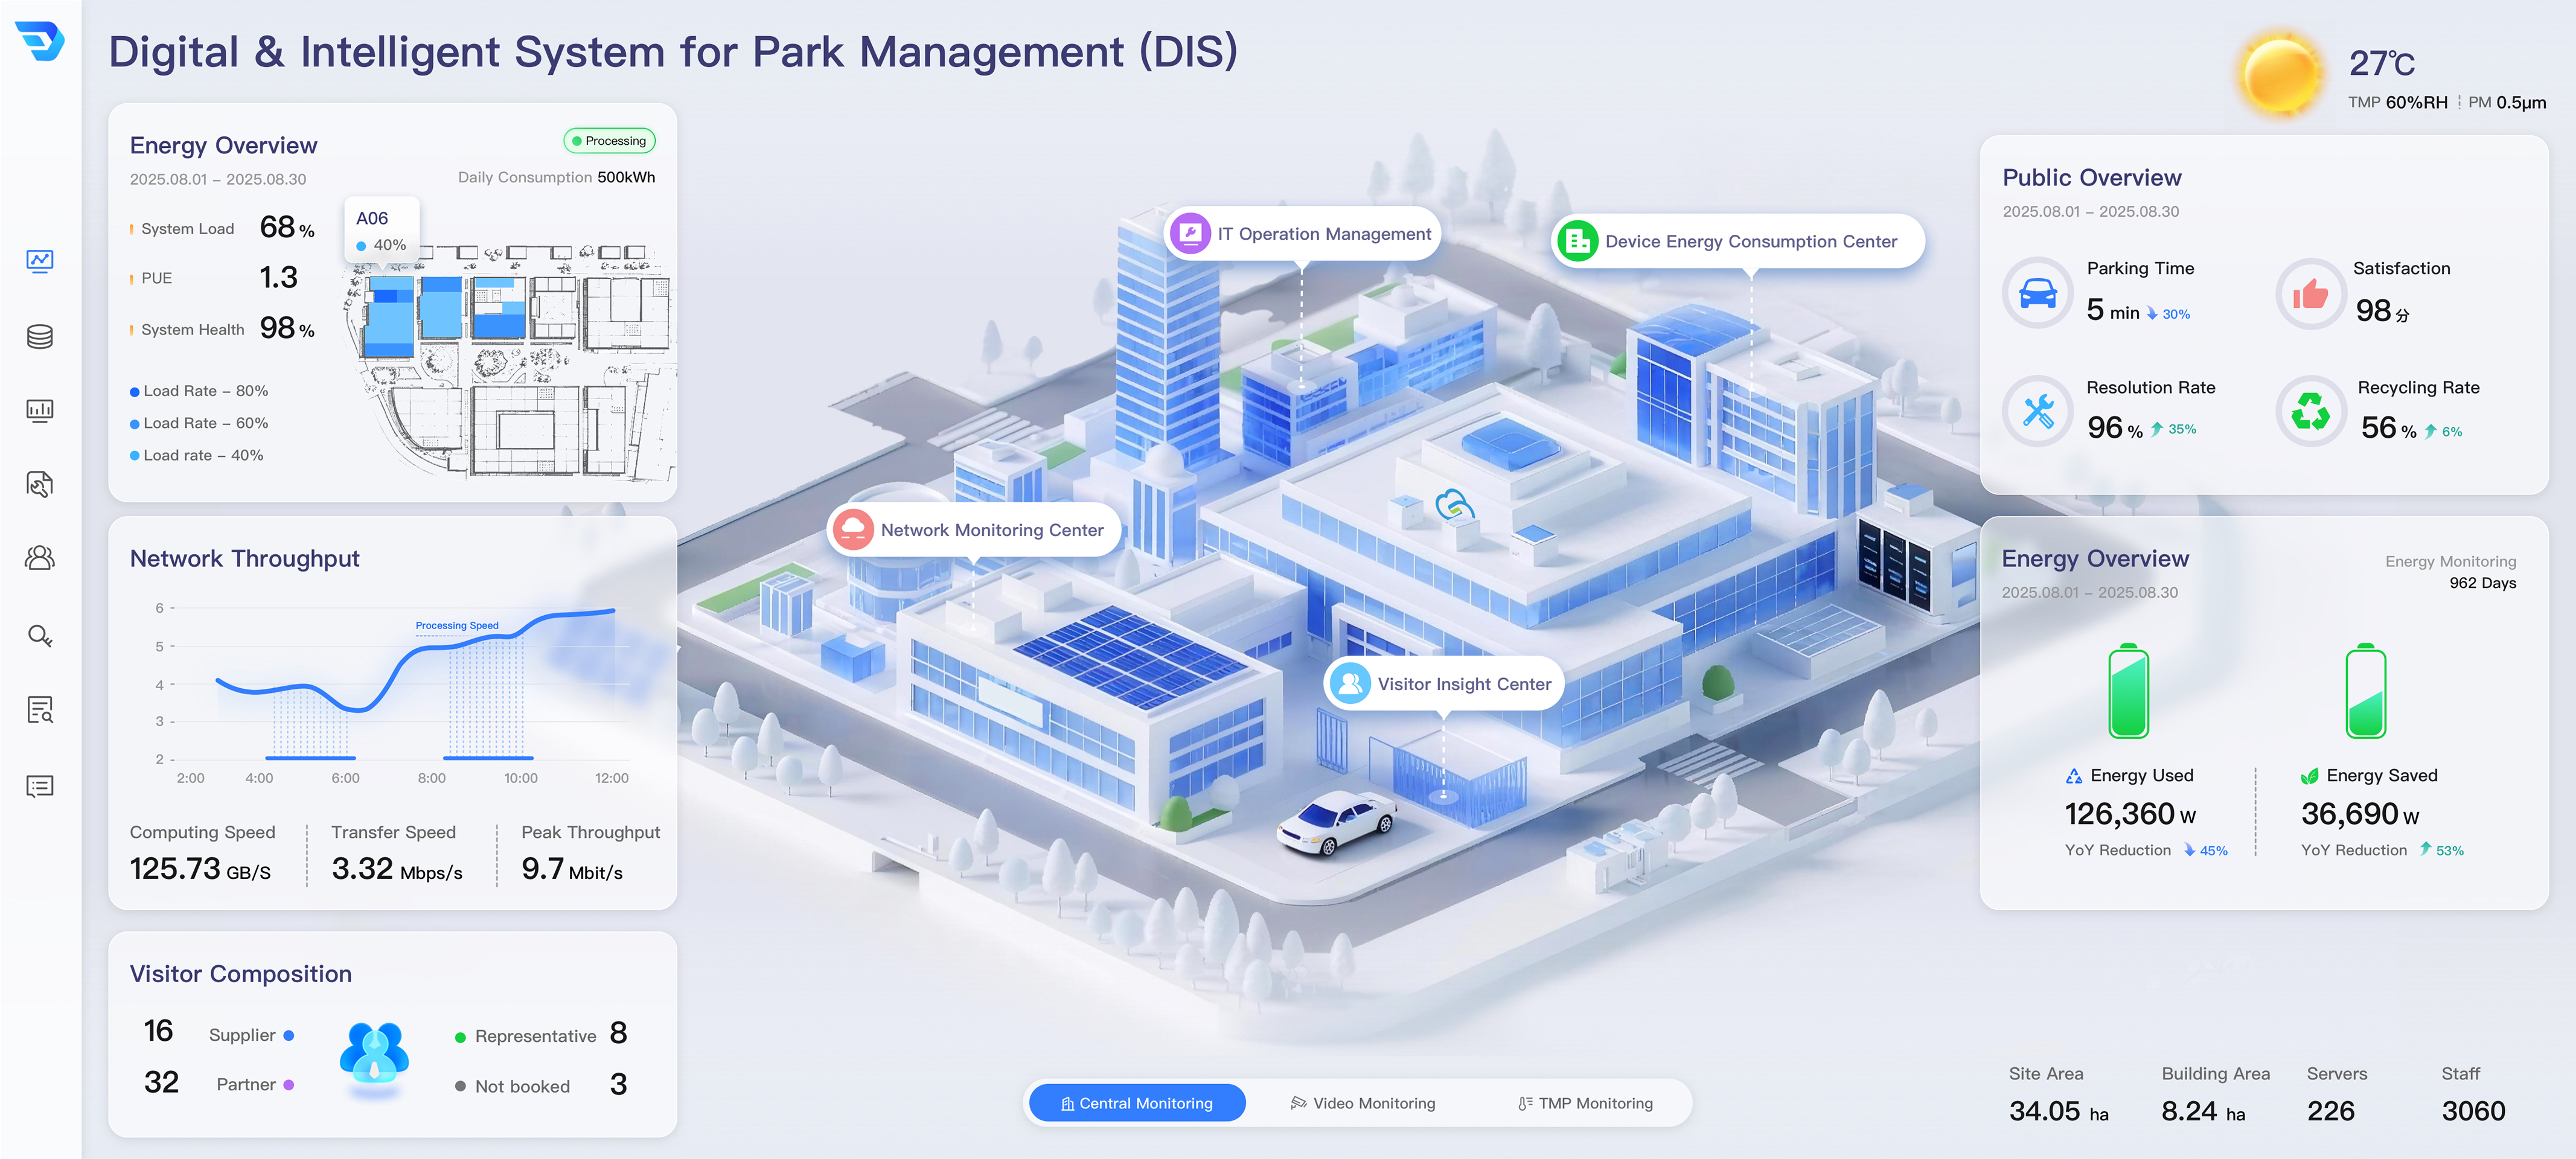Click the IT Operation Management label
The image size is (2576, 1159).
[1303, 234]
